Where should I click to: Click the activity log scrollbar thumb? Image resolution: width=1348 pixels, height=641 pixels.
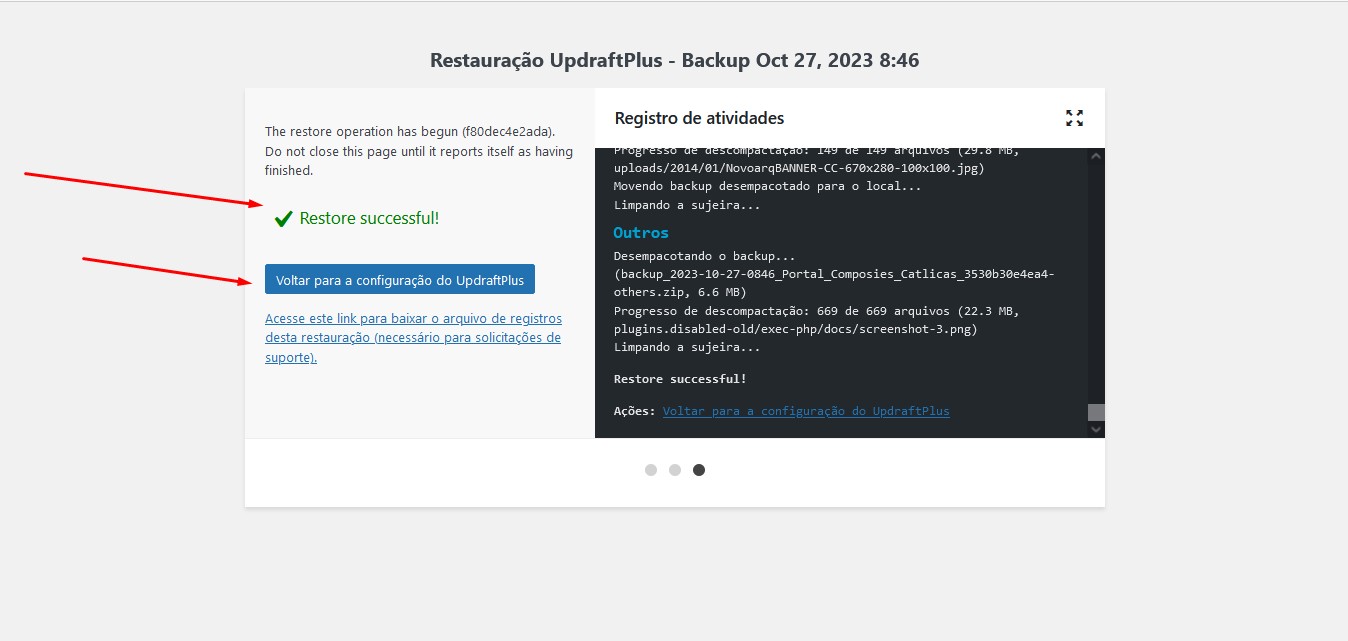(x=1096, y=412)
